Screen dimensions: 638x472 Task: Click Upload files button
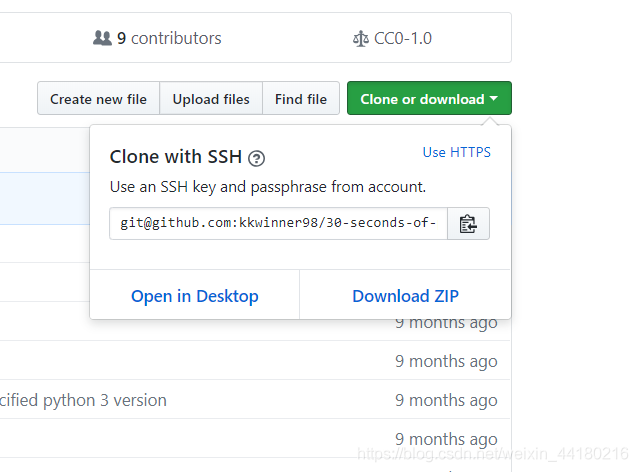211,98
